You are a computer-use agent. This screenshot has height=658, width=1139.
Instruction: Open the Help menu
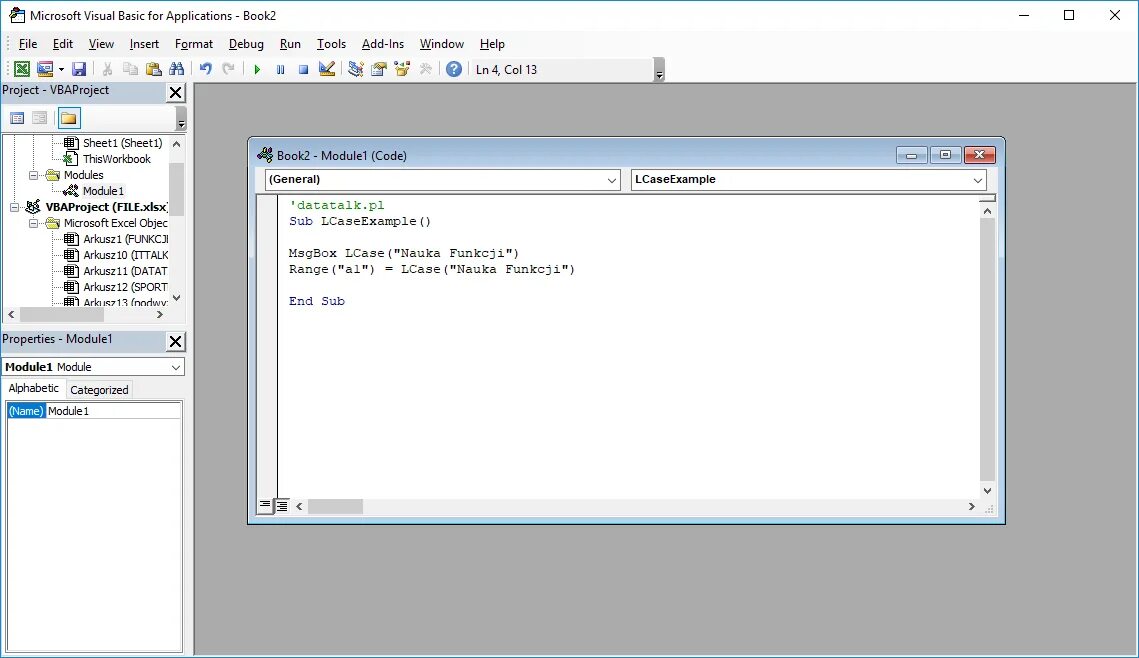[492, 44]
